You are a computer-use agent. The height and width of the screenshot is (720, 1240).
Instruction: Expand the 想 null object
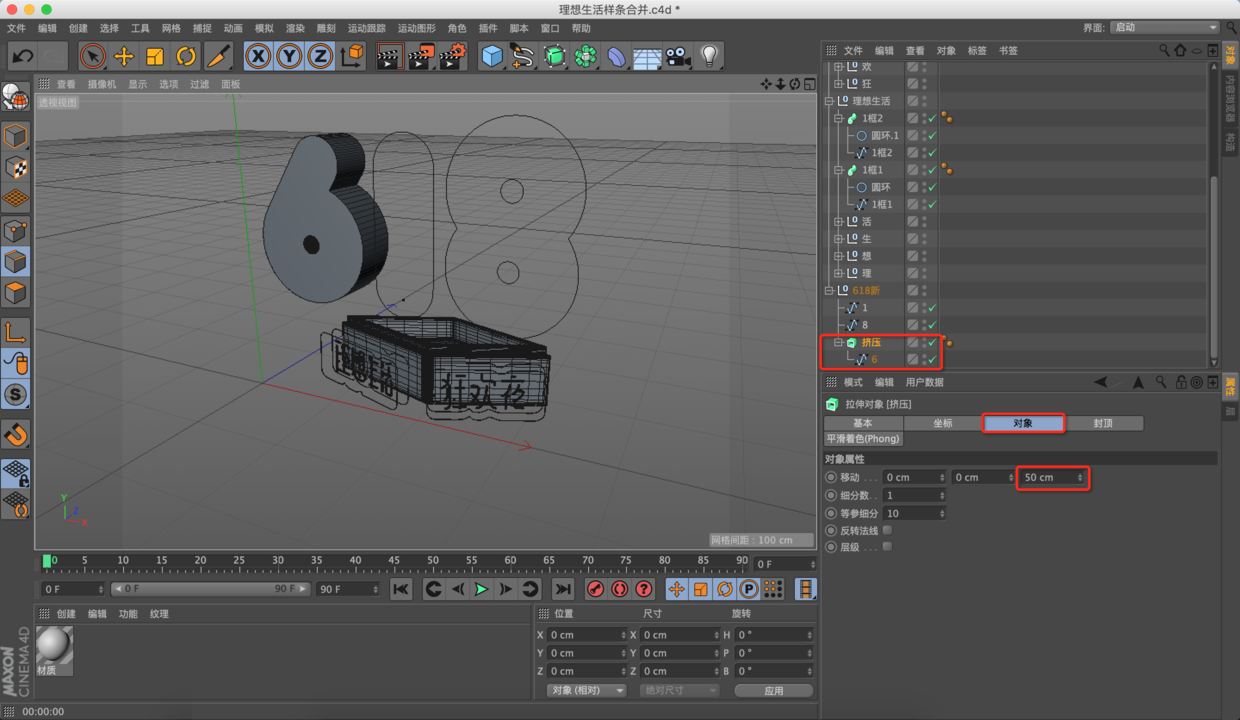(839, 256)
